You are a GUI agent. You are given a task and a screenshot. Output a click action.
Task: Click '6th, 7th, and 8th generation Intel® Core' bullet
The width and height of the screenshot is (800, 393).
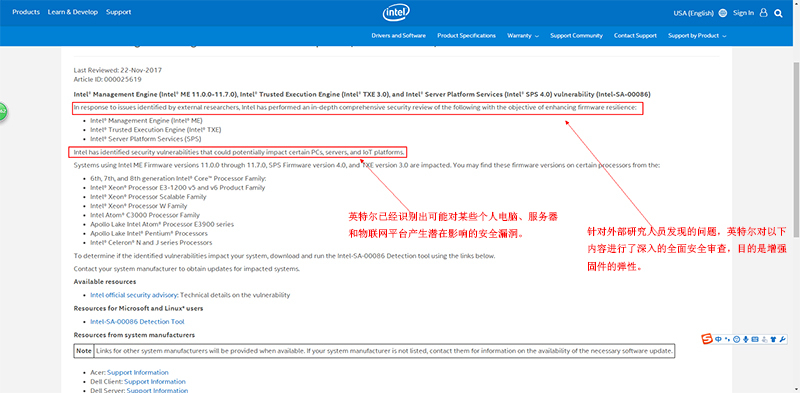coord(178,179)
